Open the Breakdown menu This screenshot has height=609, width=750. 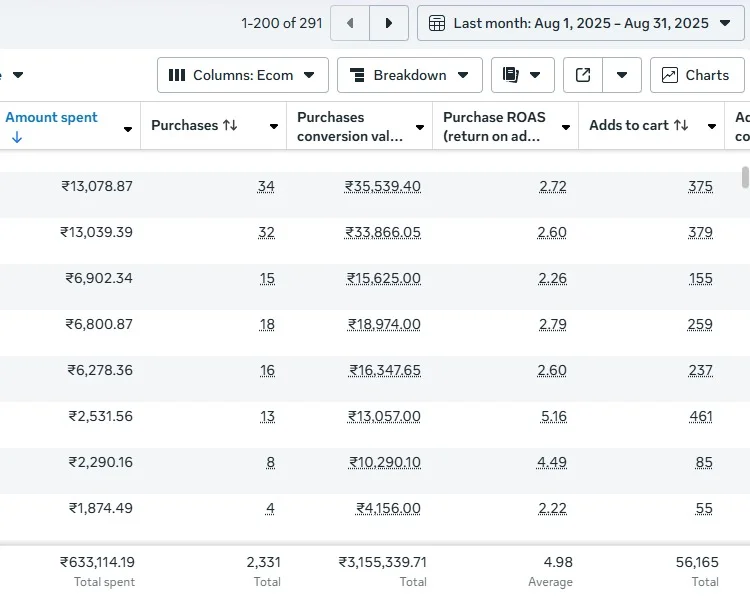point(409,75)
